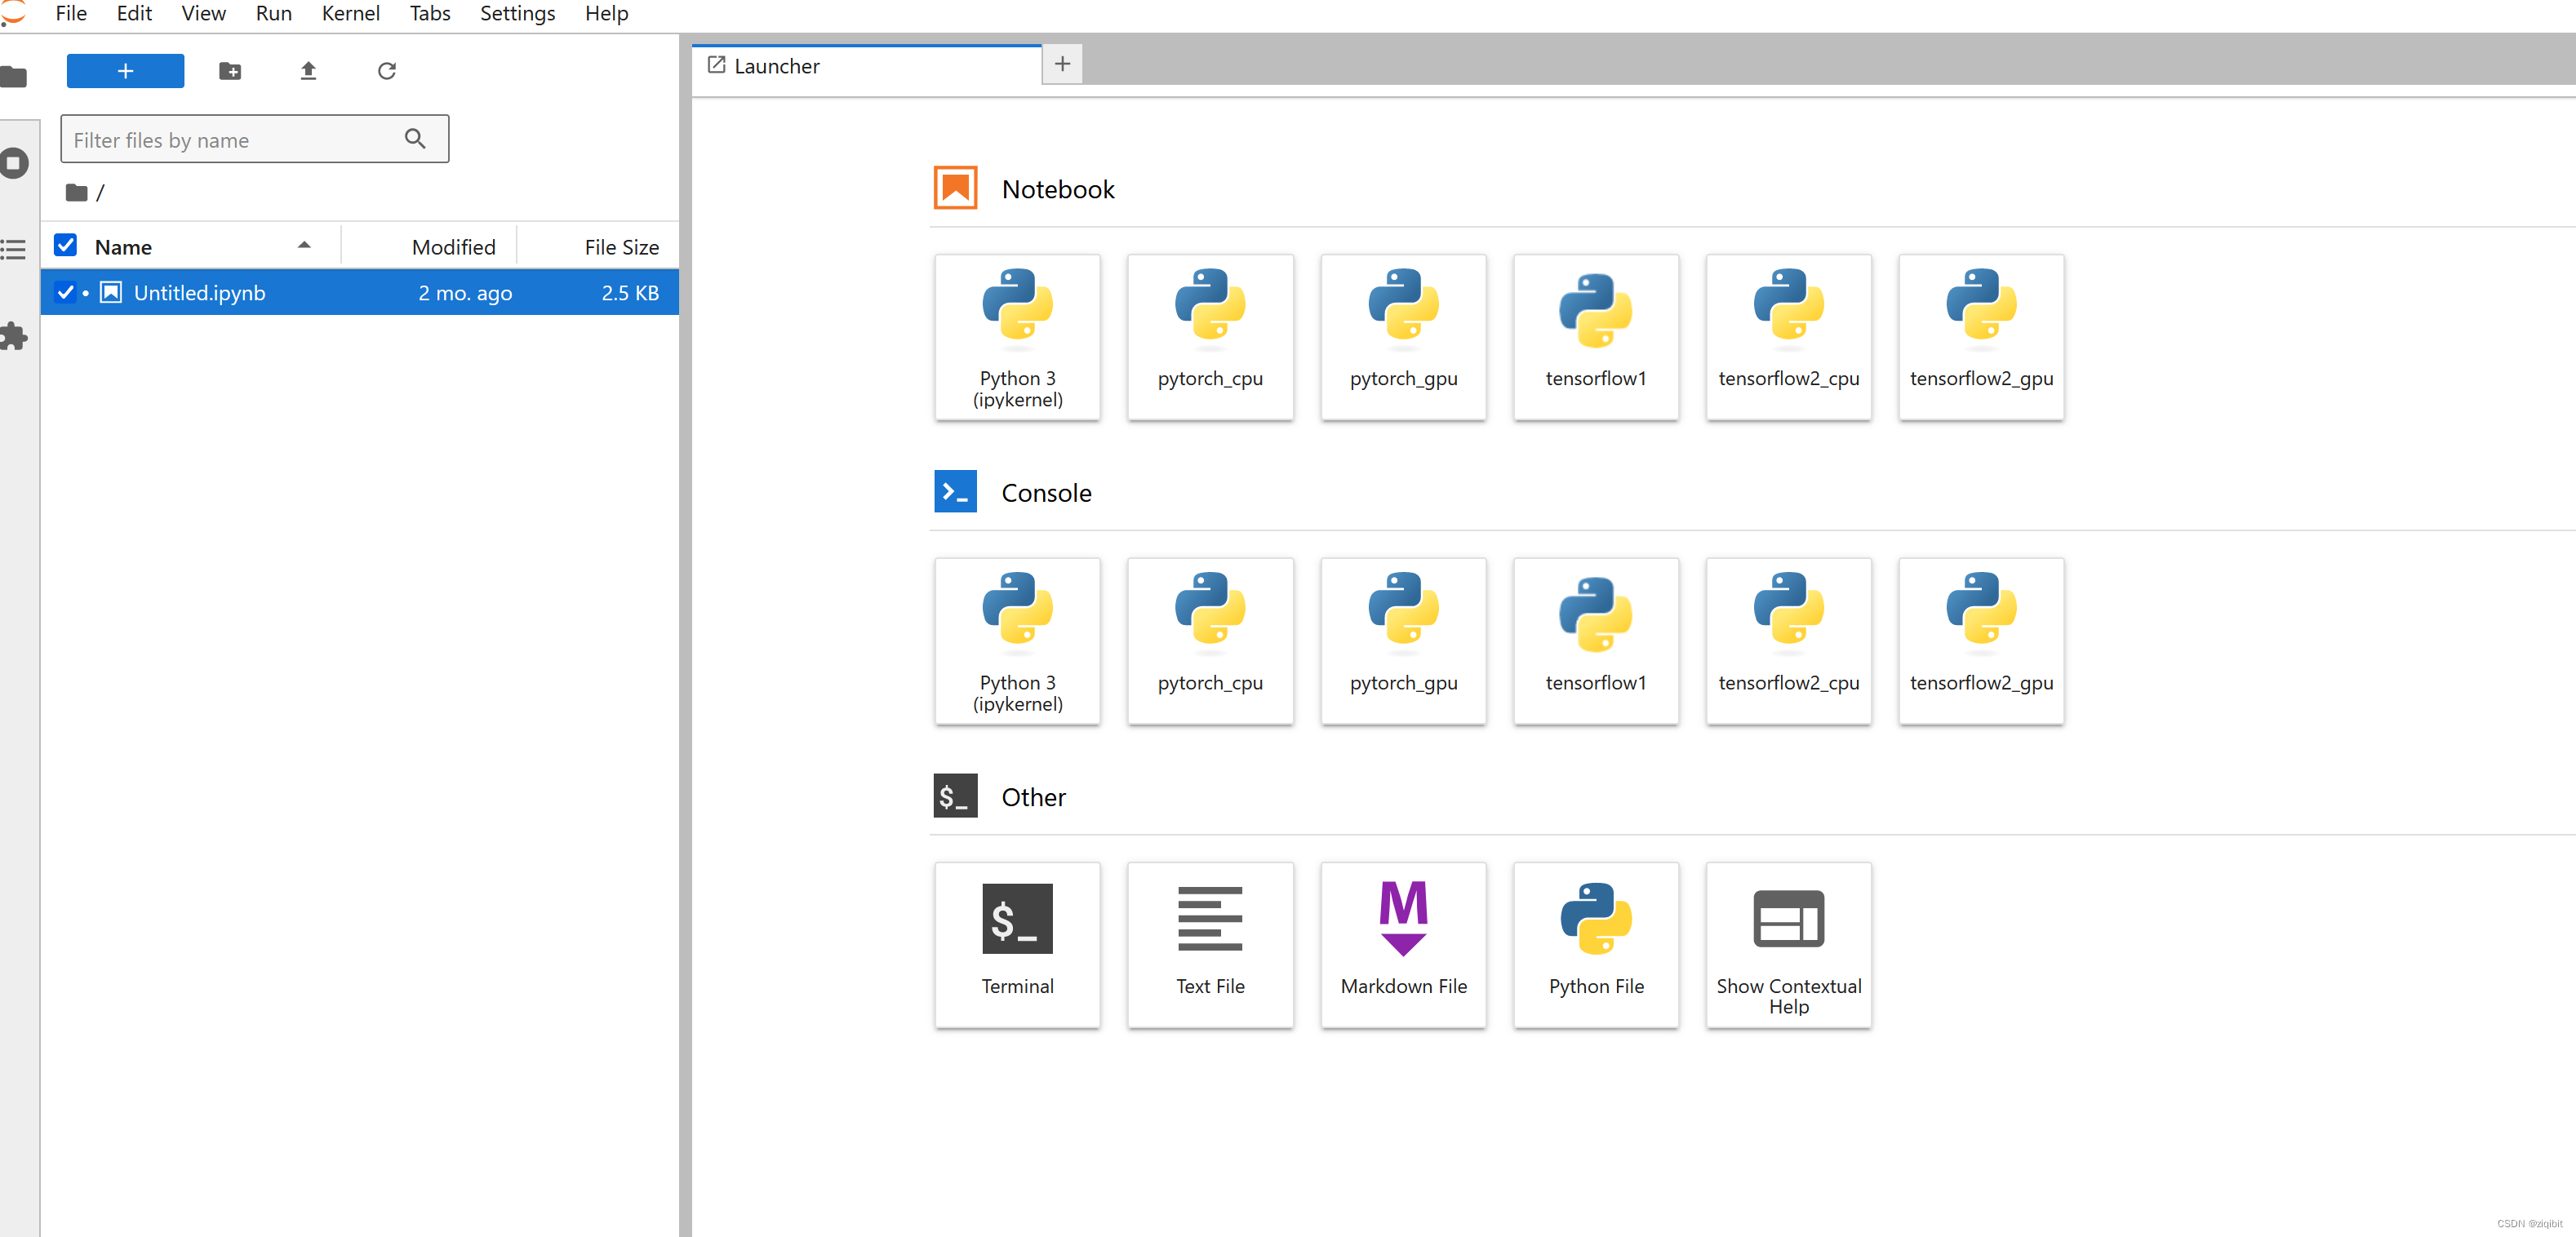Start a tensorflow1 console
This screenshot has height=1237, width=2576.
coord(1596,641)
